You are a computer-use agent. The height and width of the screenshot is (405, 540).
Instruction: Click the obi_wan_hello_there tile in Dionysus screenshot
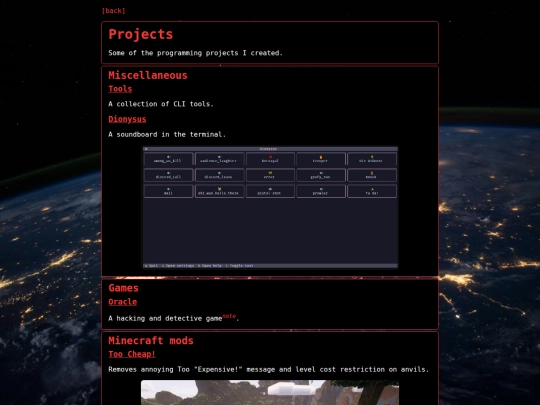(219, 191)
